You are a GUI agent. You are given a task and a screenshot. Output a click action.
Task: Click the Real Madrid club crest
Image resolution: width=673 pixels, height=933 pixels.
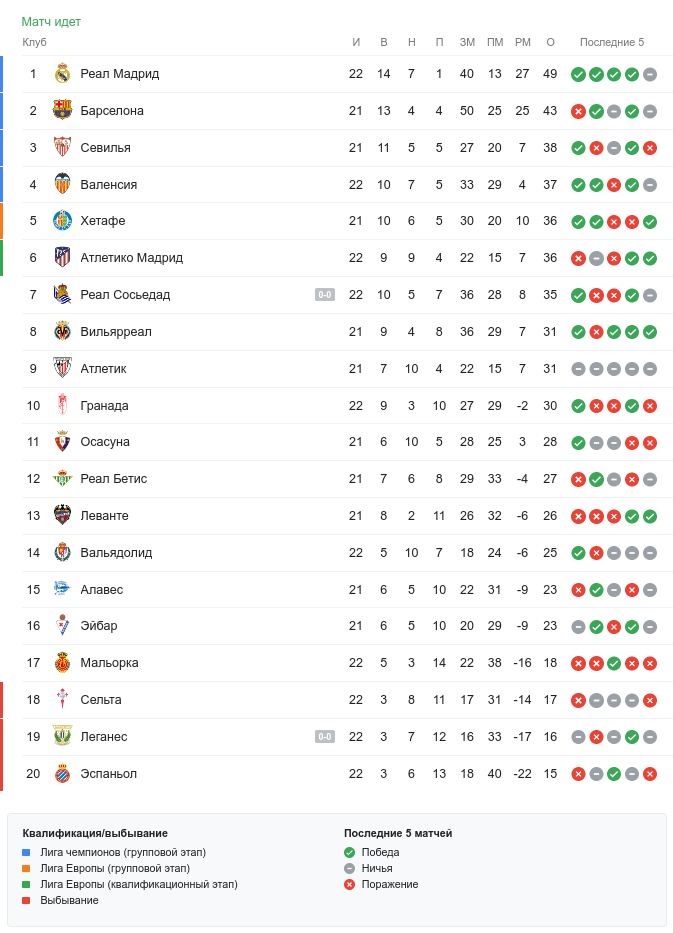tap(62, 74)
